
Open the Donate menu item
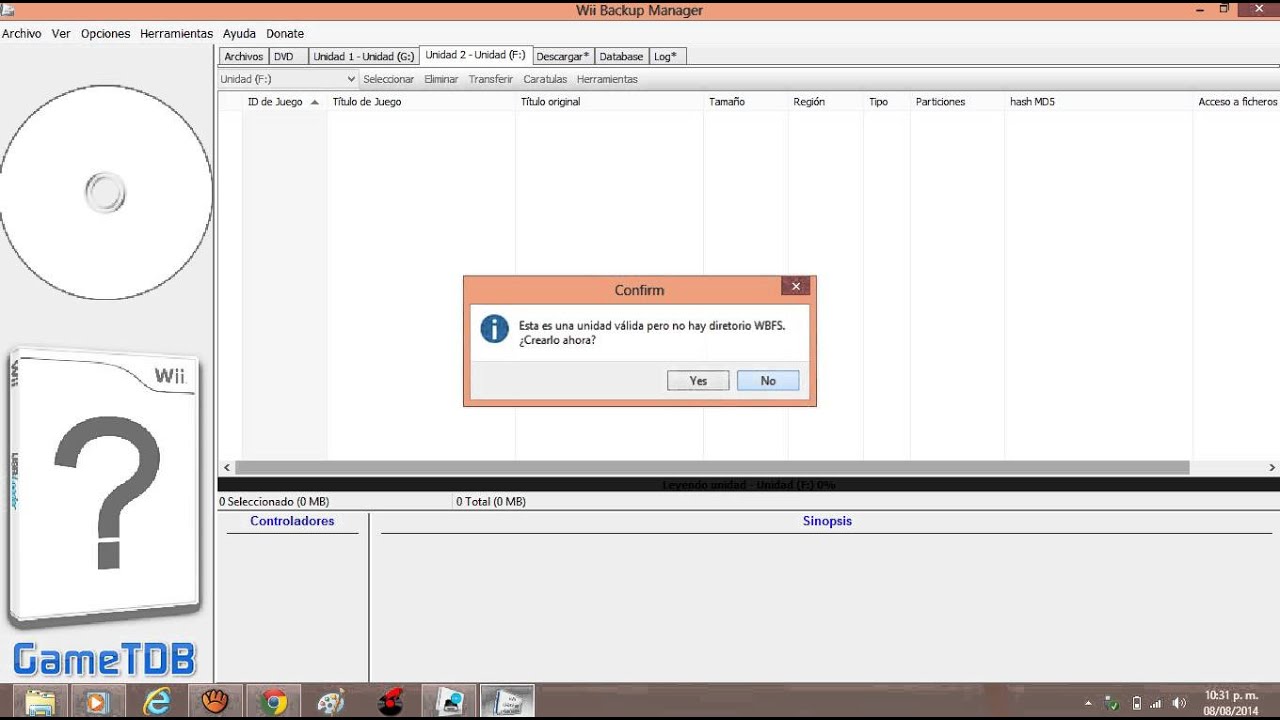[285, 33]
